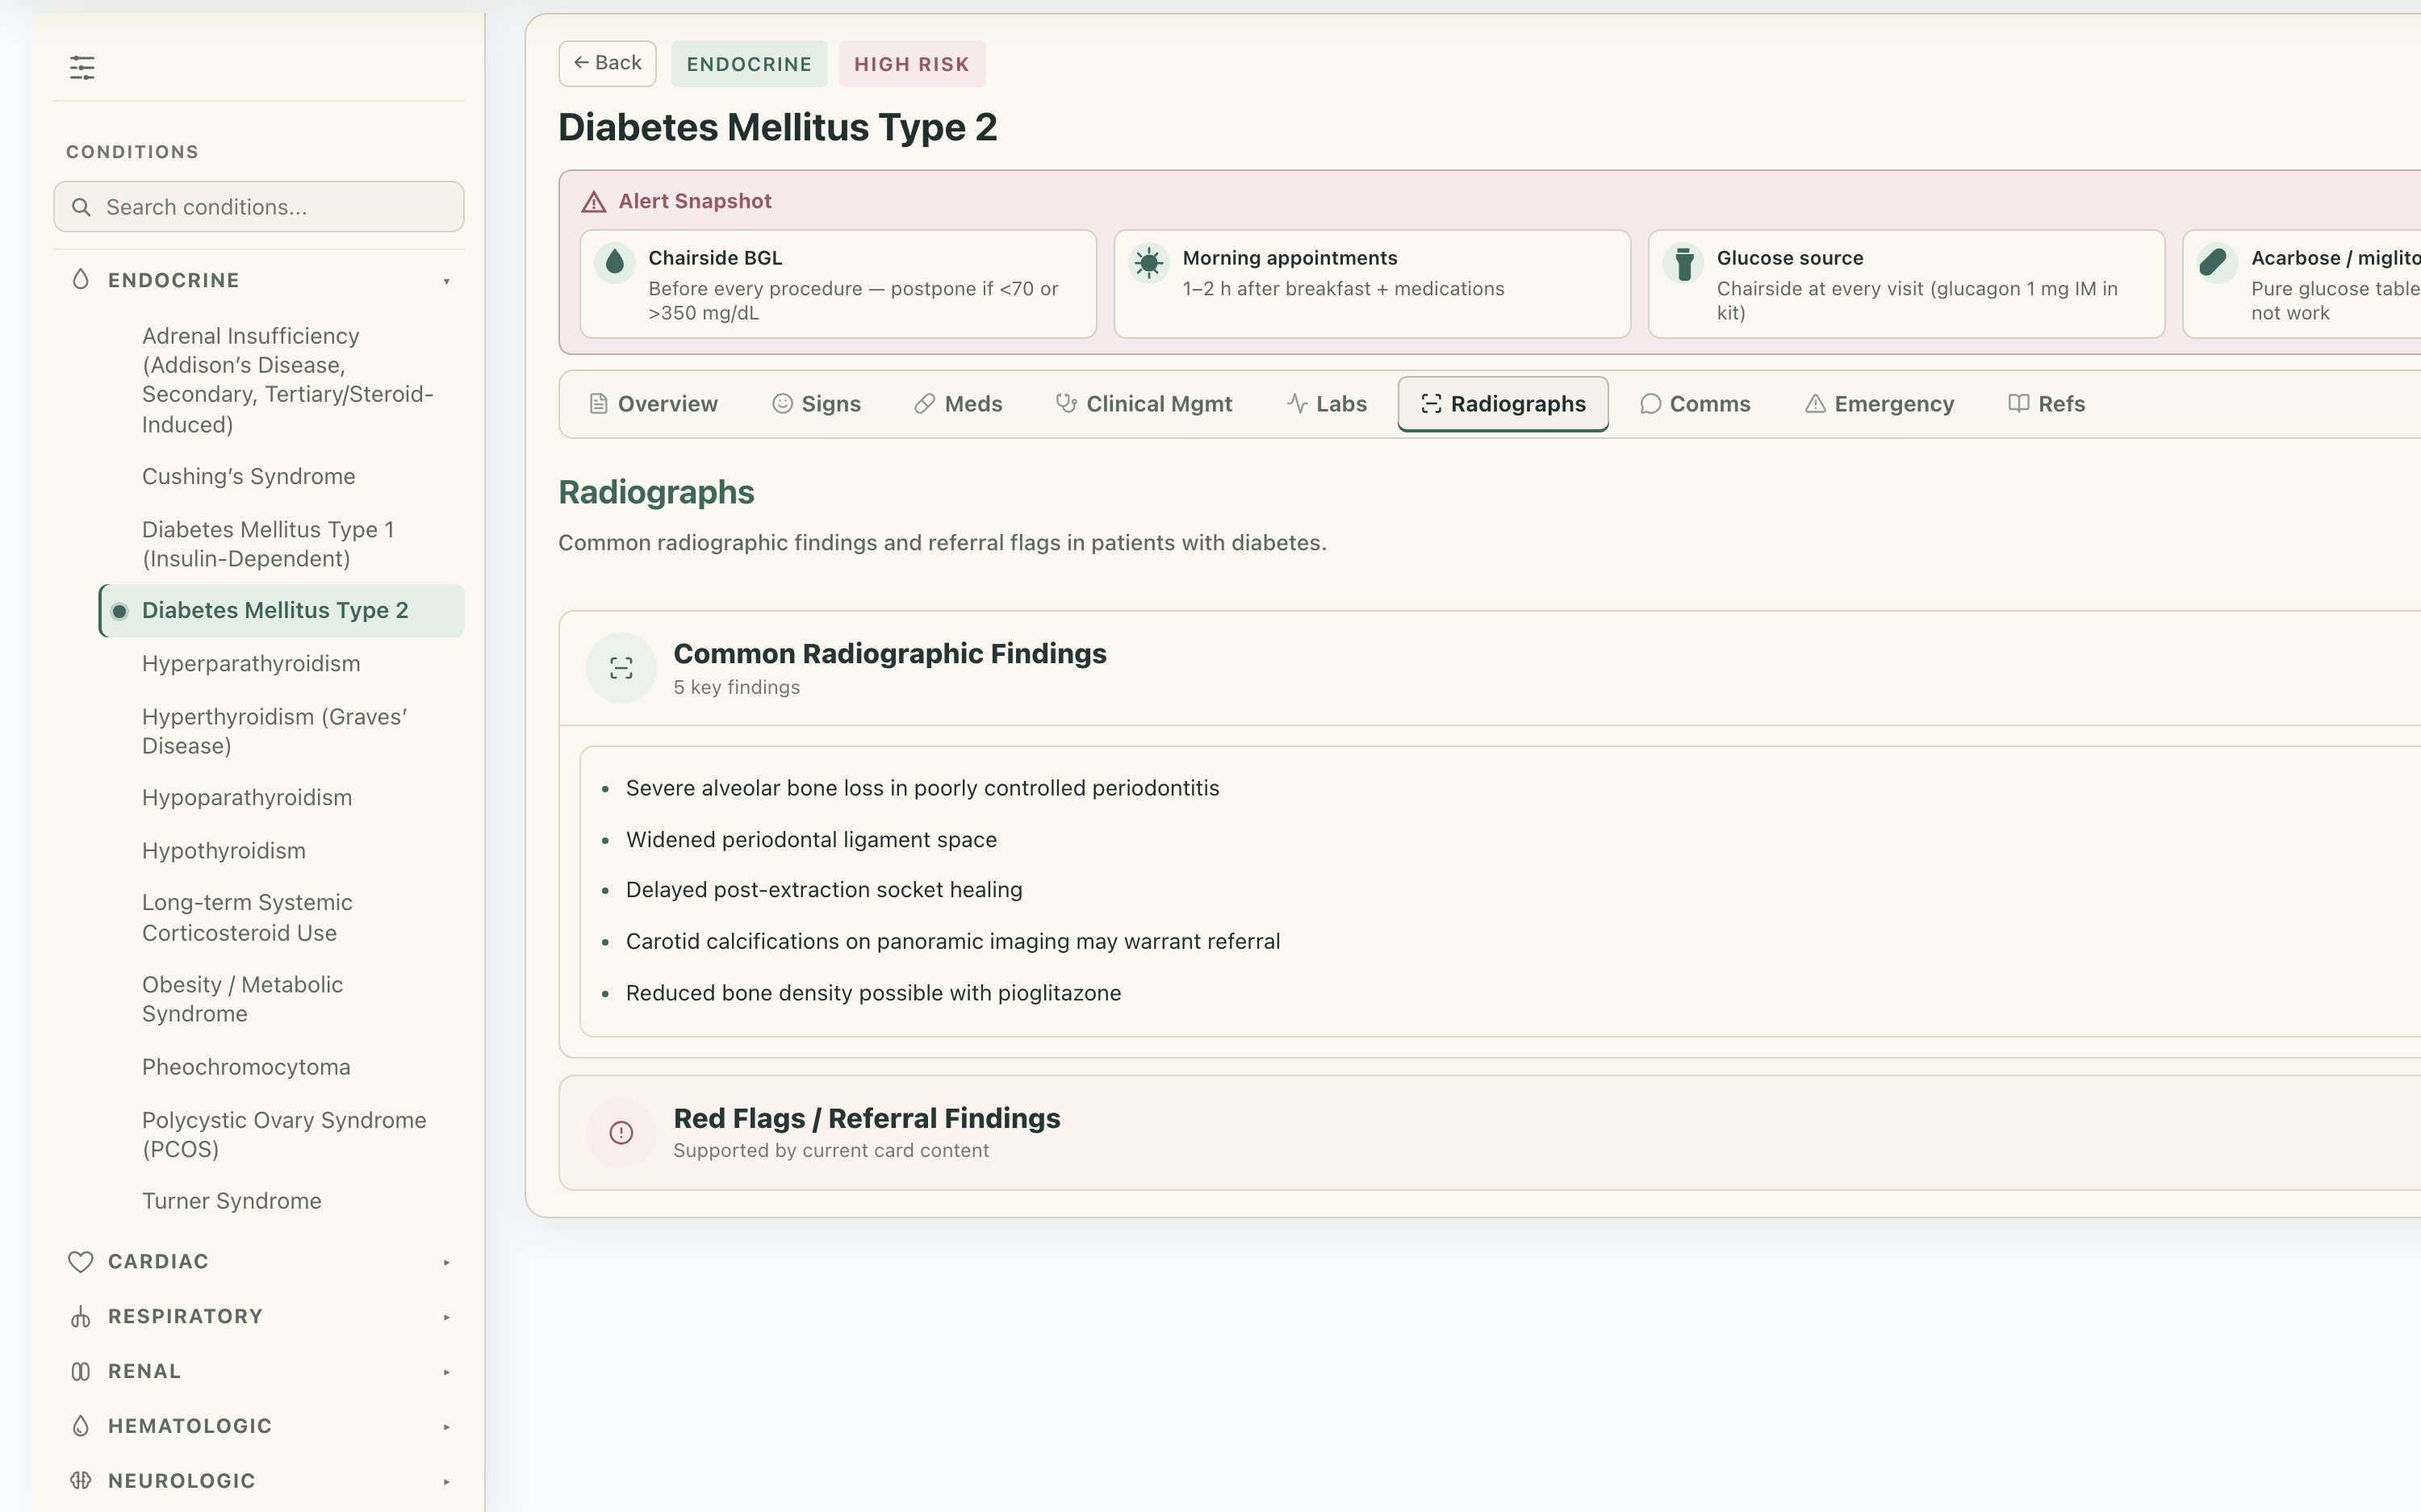Expand the Respiratory category

pos(447,1317)
